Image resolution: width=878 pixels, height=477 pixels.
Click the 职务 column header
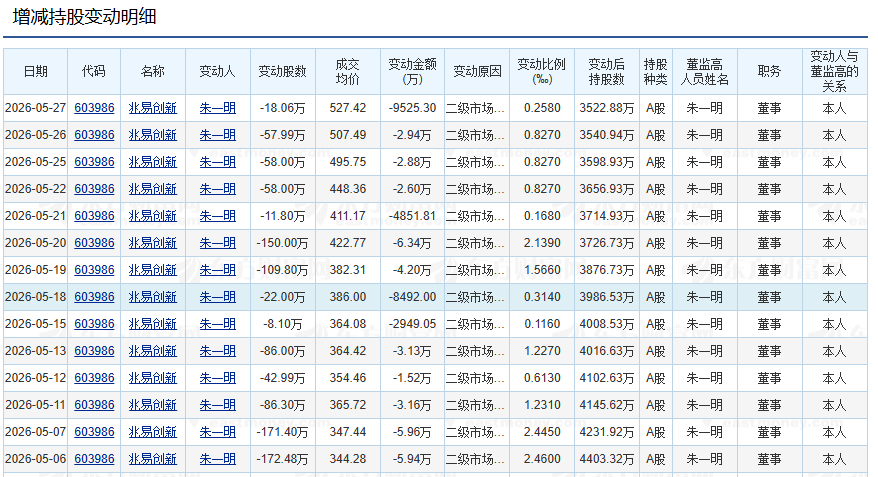(x=770, y=72)
